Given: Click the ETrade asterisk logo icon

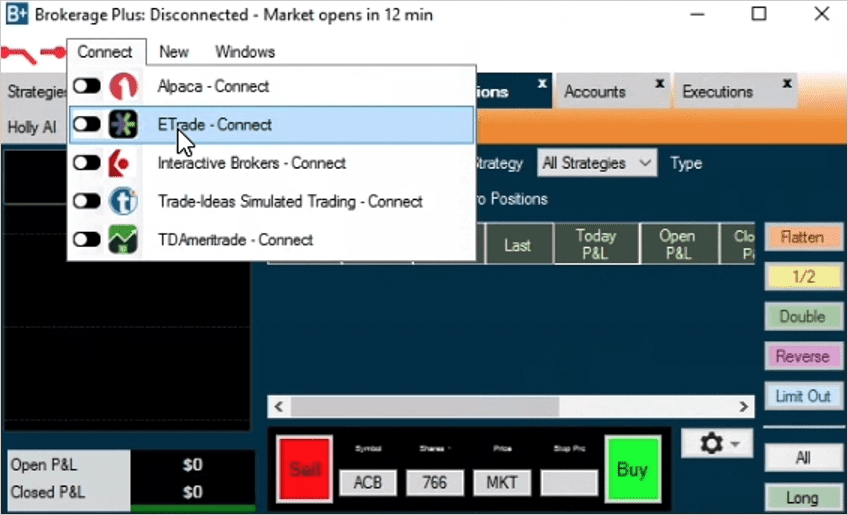Looking at the screenshot, I should coord(123,125).
